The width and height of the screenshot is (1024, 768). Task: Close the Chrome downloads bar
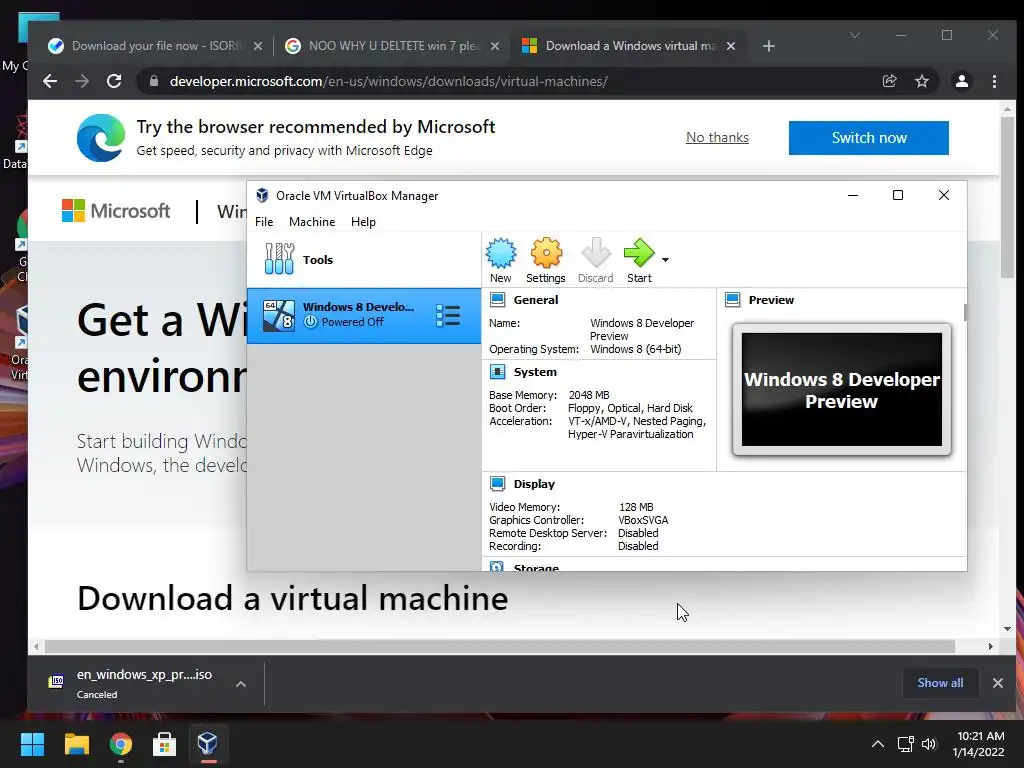(x=998, y=683)
